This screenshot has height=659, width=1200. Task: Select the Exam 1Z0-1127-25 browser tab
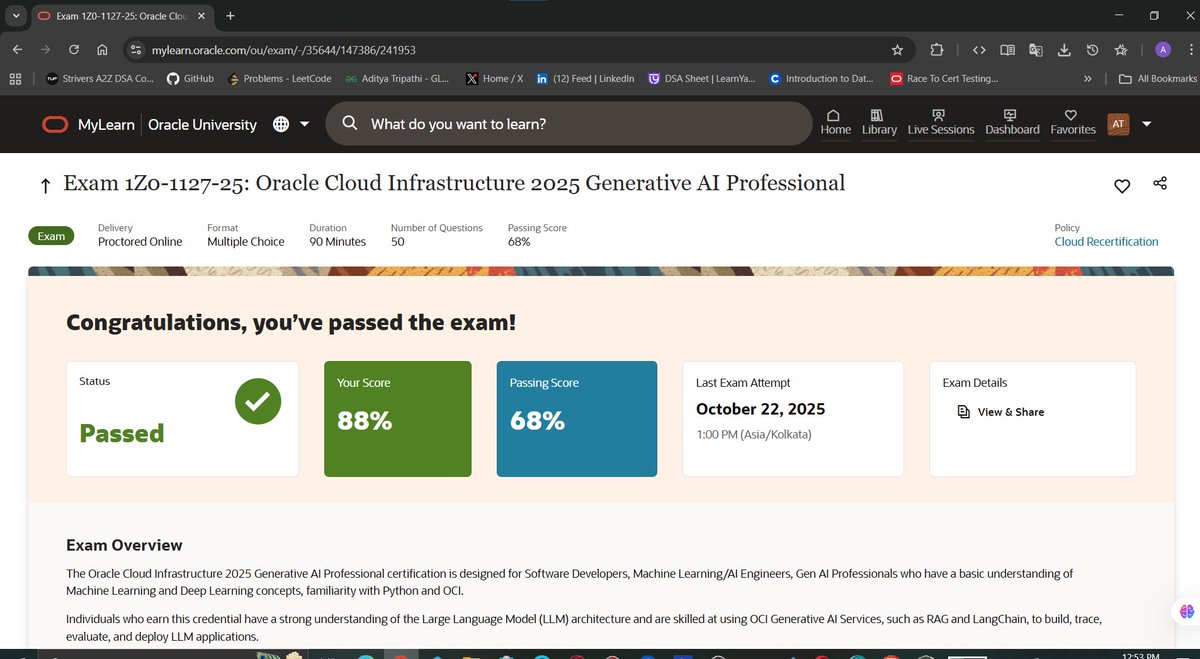coord(120,17)
